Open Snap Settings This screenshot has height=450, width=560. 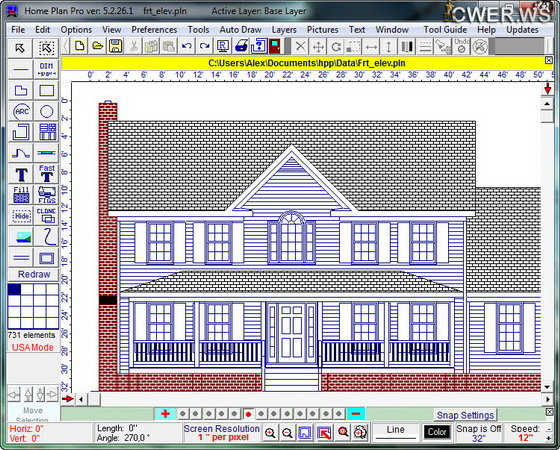(x=465, y=415)
